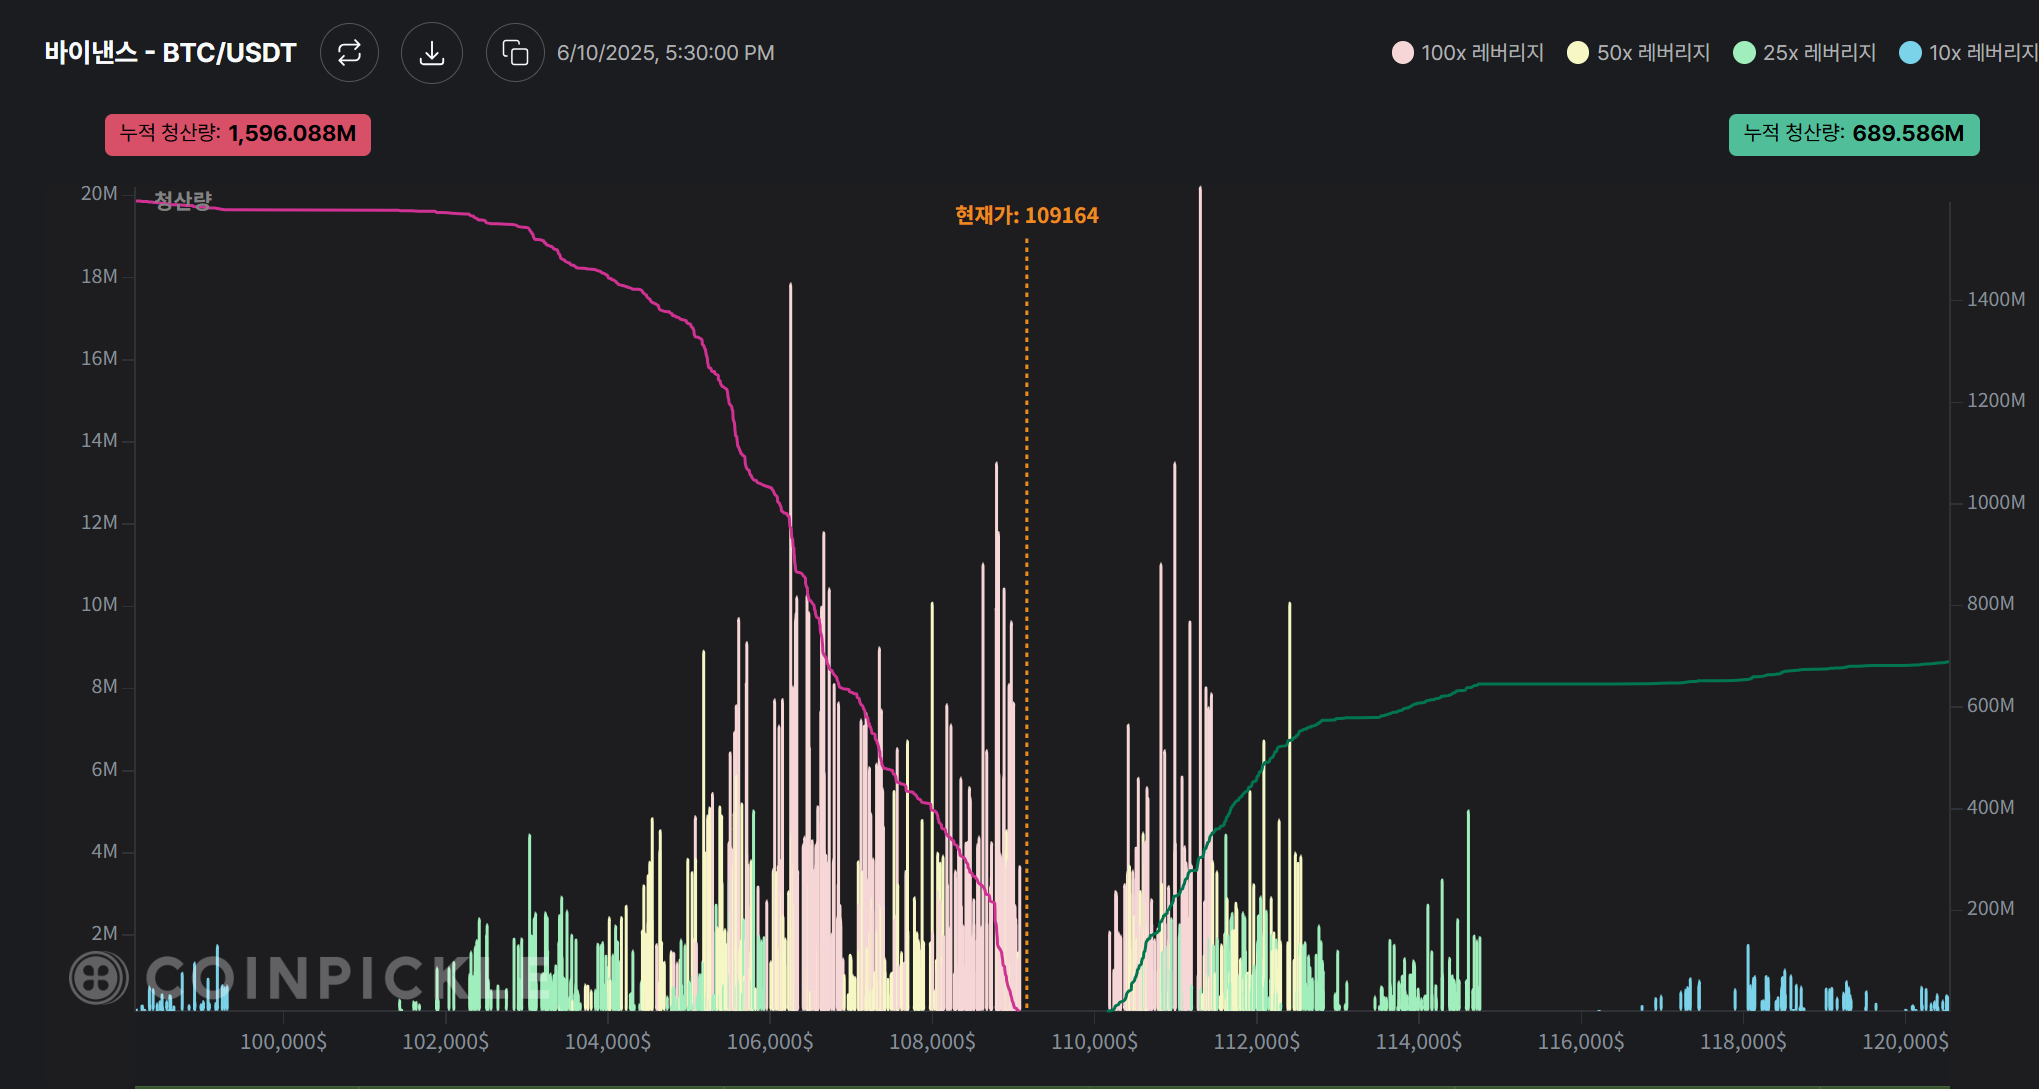
Task: Click the 16M left axis label
Action: [x=99, y=358]
